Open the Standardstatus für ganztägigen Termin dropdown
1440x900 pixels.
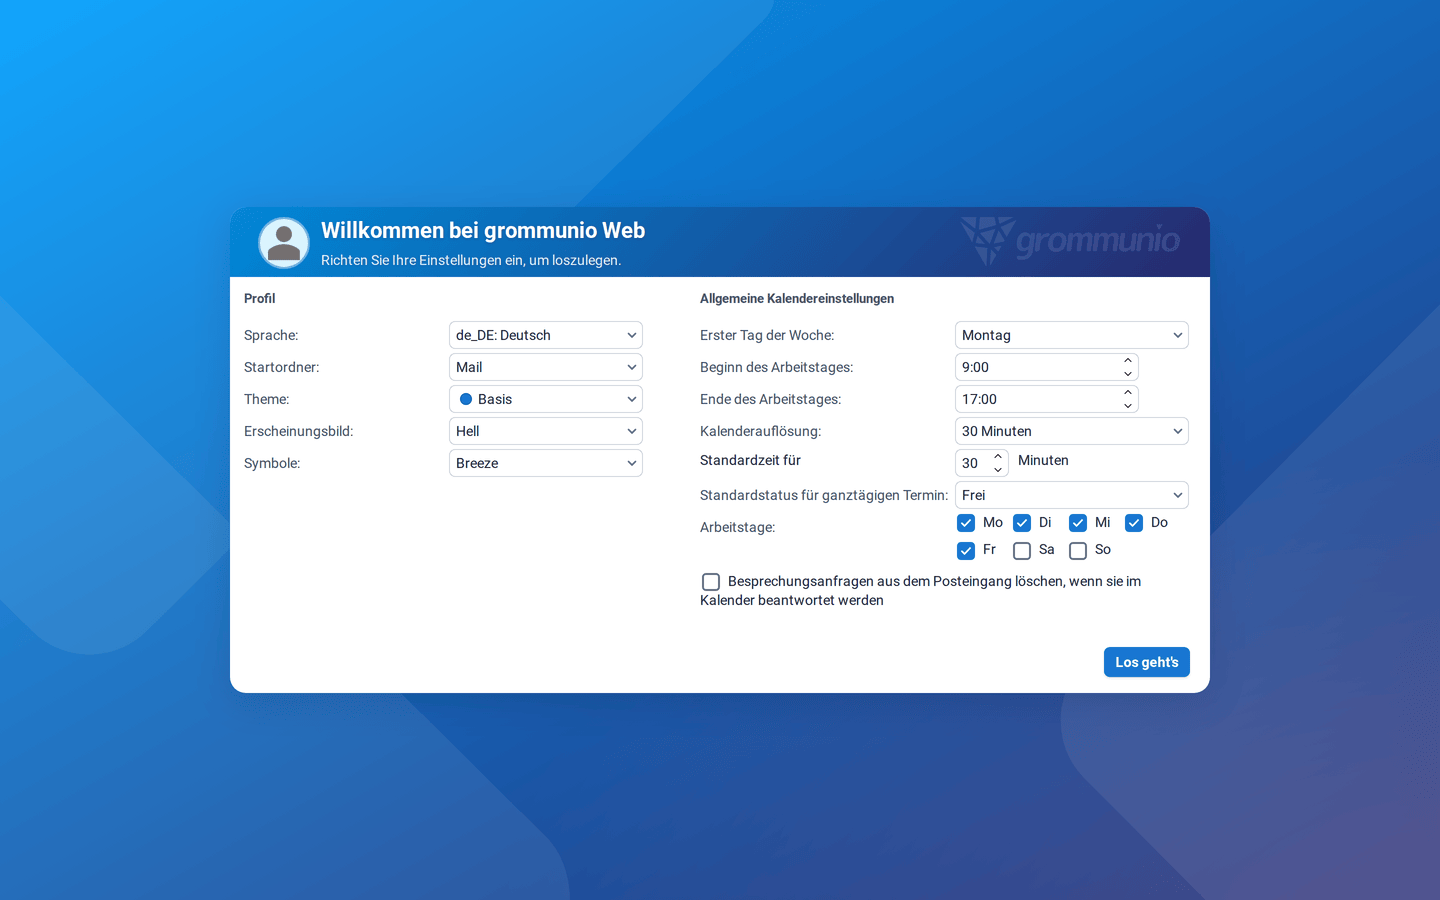click(1072, 495)
